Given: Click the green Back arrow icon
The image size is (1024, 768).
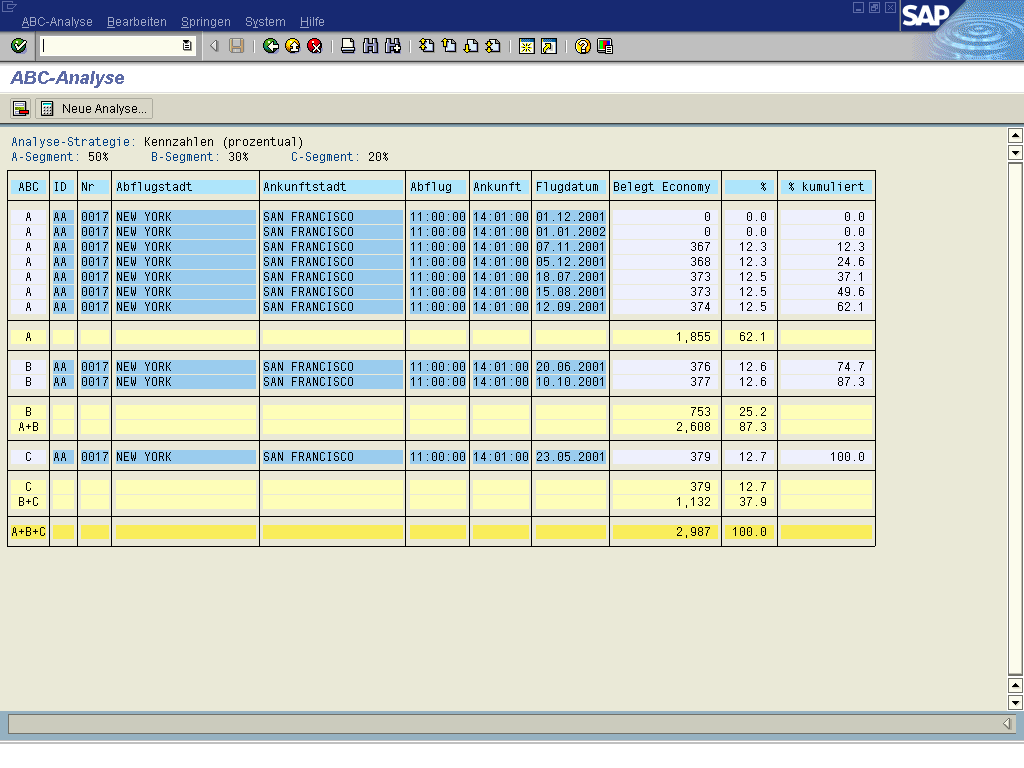Looking at the screenshot, I should click(271, 46).
